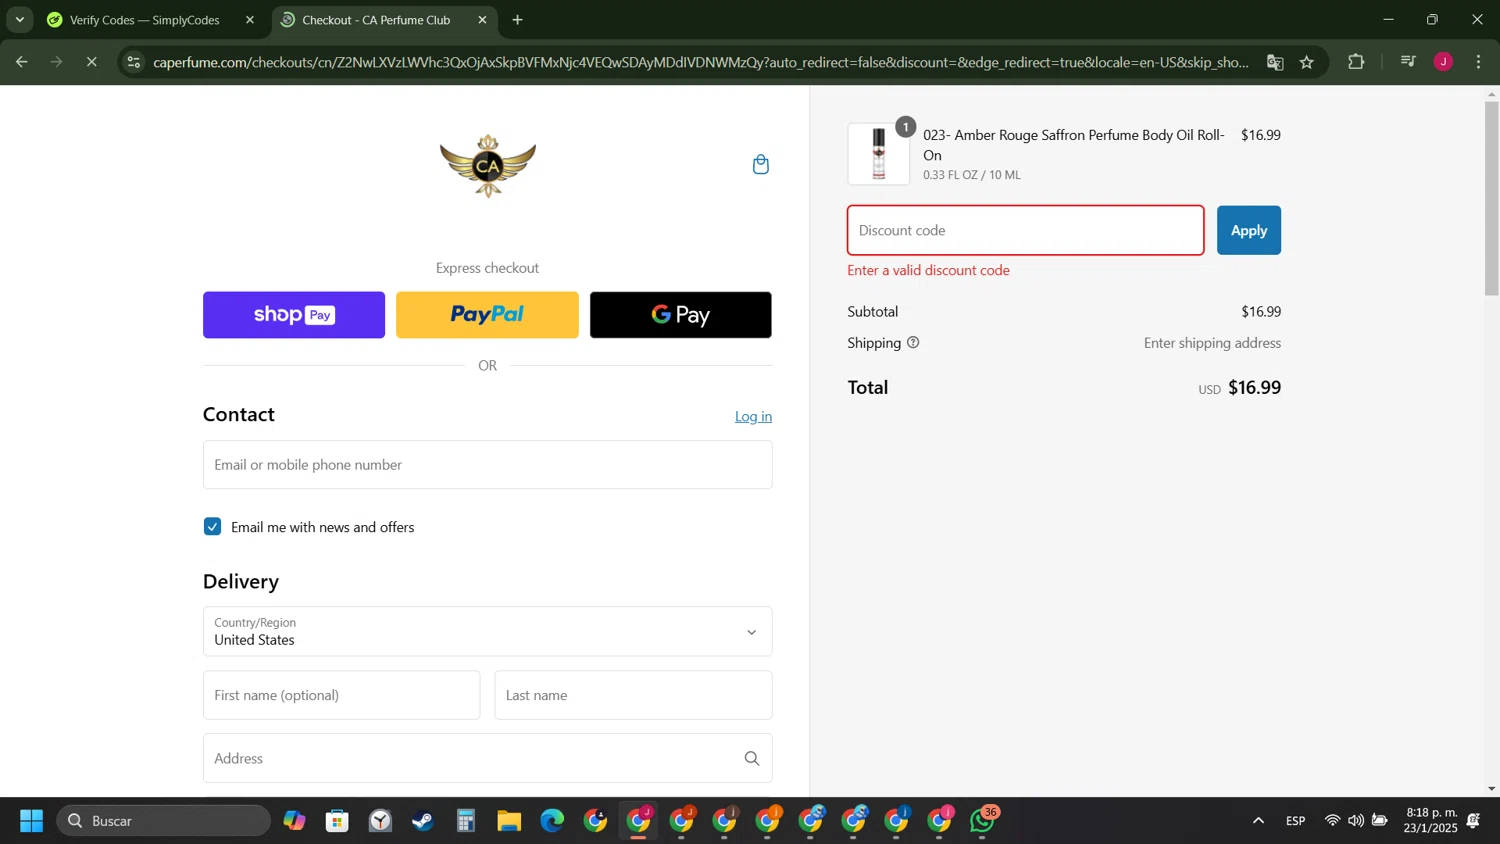Screen dimensions: 1500x844
Task: Open Chrome three-dot menu
Action: (1478, 62)
